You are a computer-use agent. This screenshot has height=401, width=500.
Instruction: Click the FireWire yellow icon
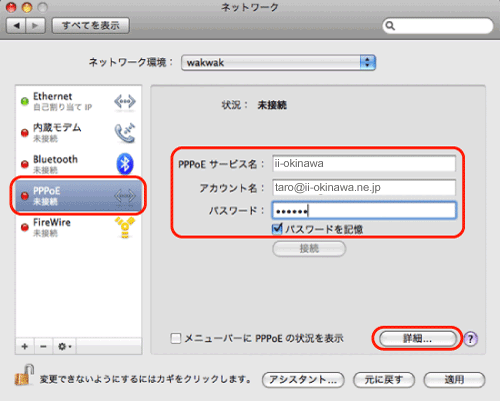pyautogui.click(x=125, y=227)
